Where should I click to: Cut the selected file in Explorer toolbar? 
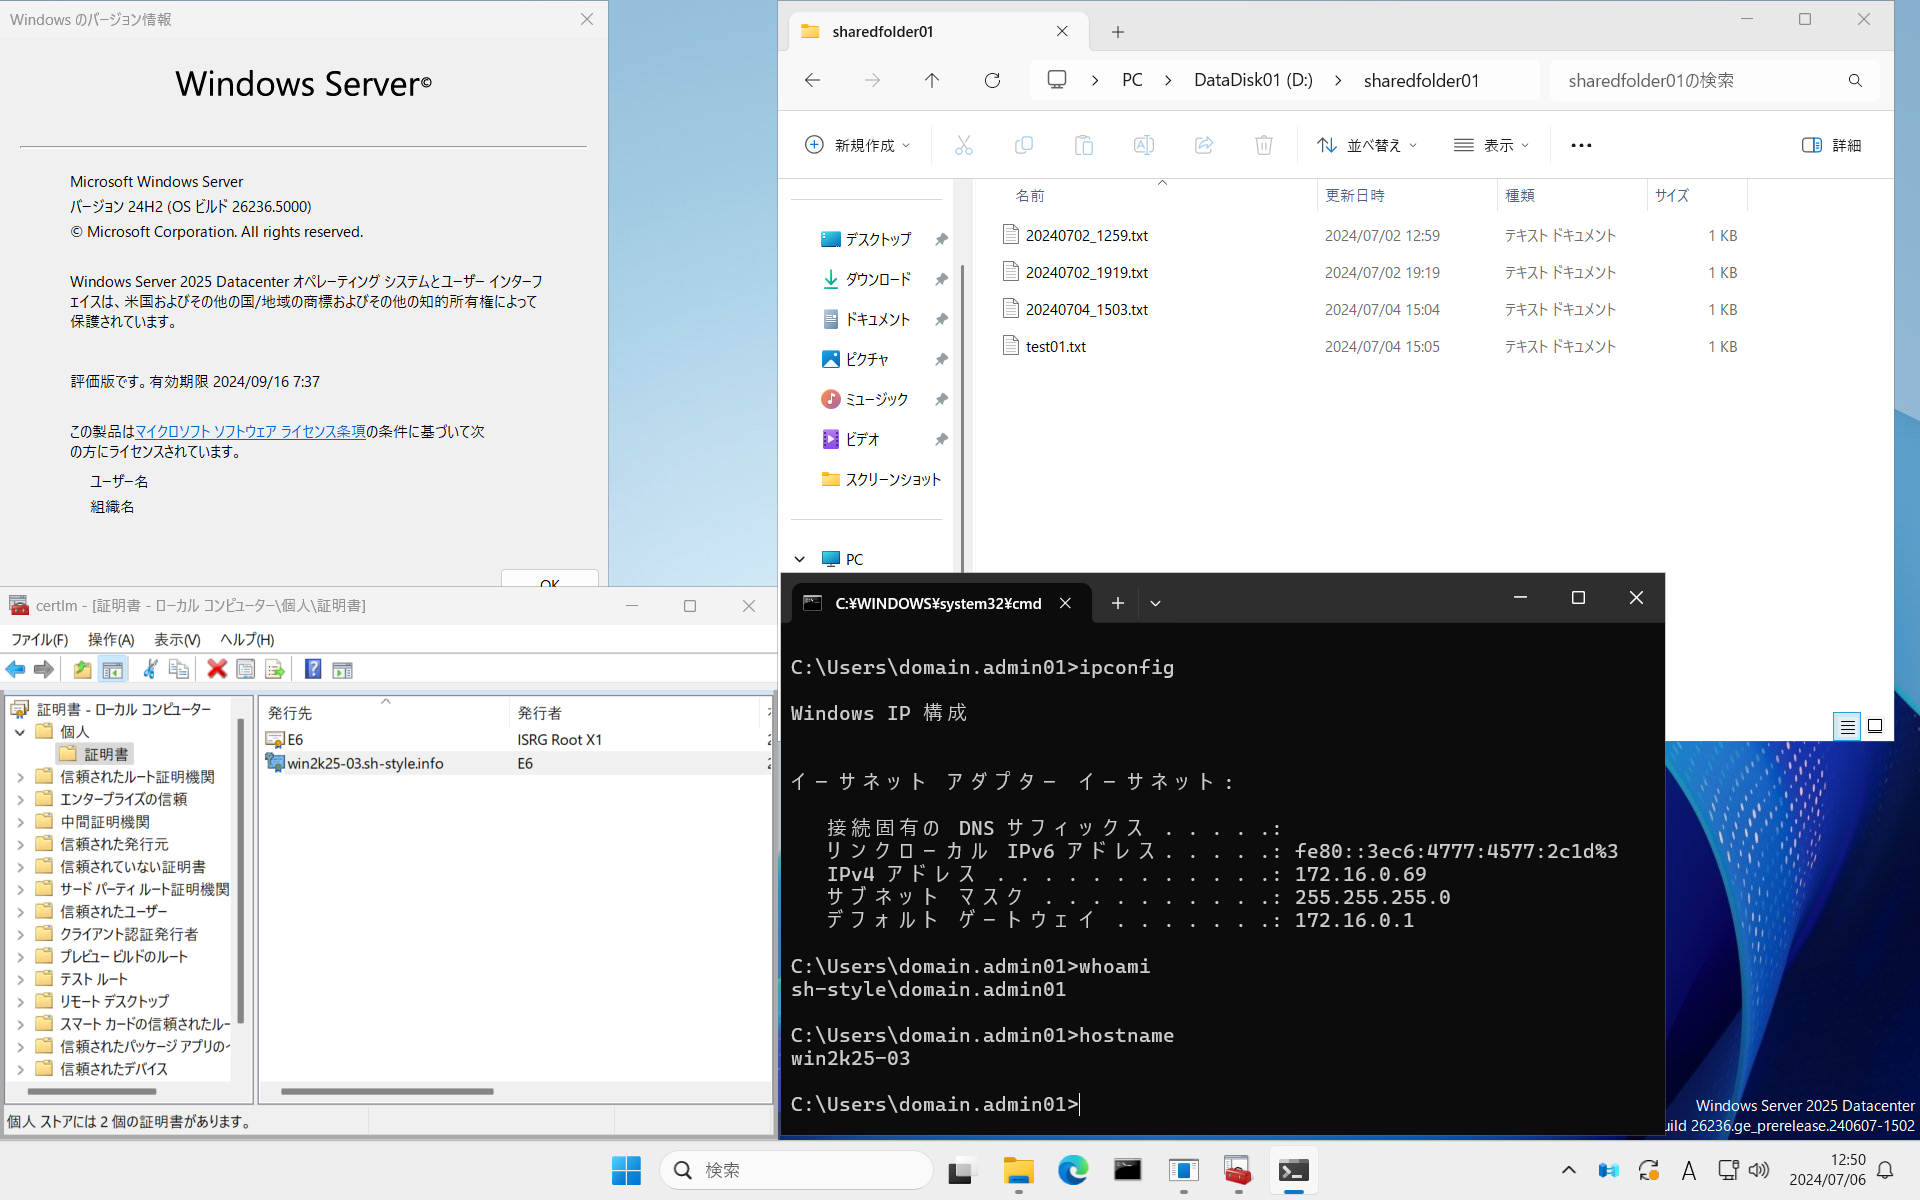click(963, 145)
